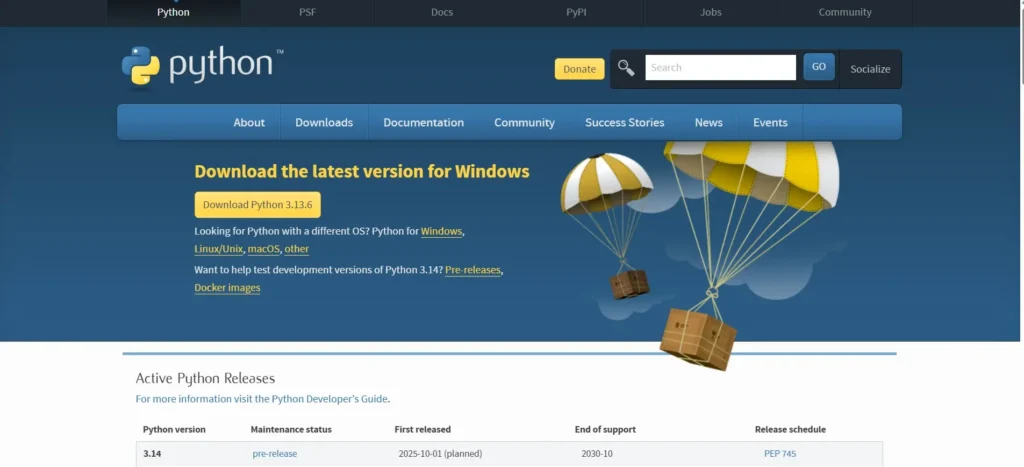The width and height of the screenshot is (1024, 467).
Task: Follow the other OS link
Action: tap(296, 249)
